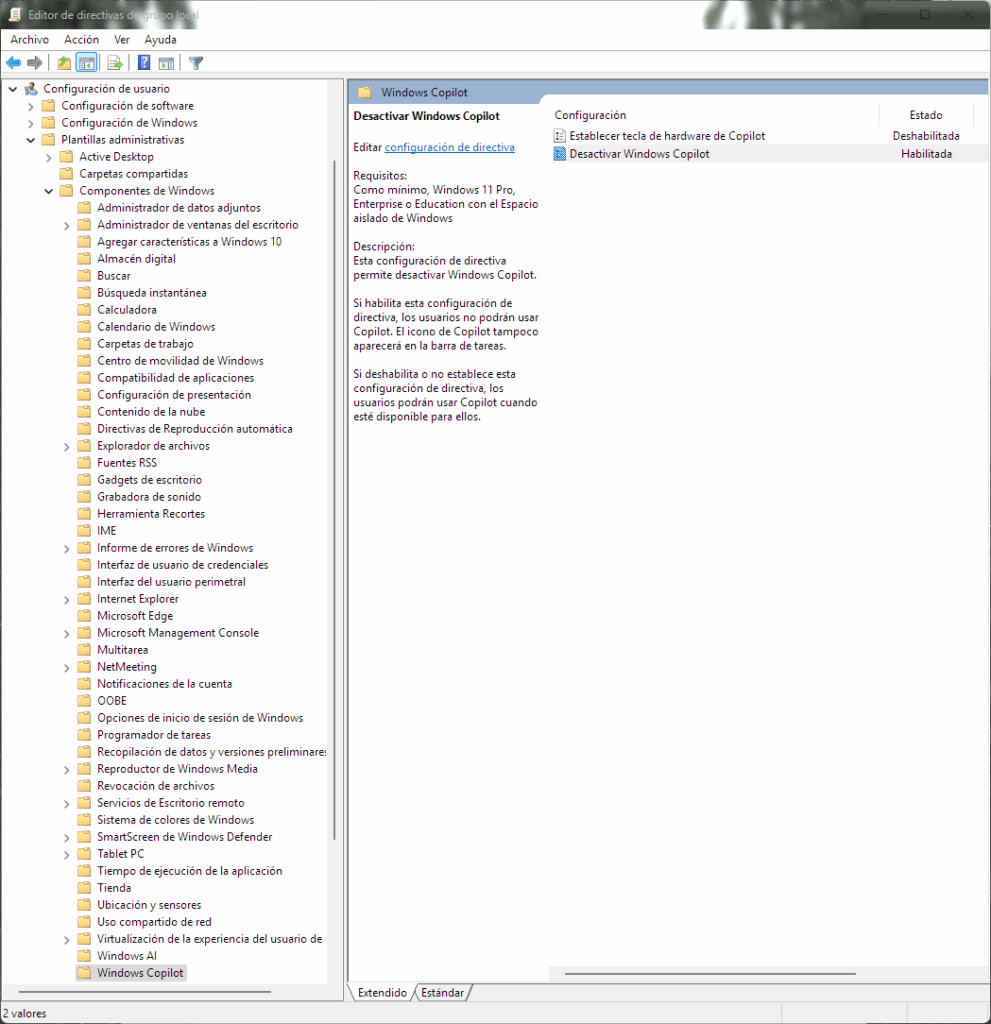Open the Ayuda menu
991x1024 pixels.
(161, 39)
